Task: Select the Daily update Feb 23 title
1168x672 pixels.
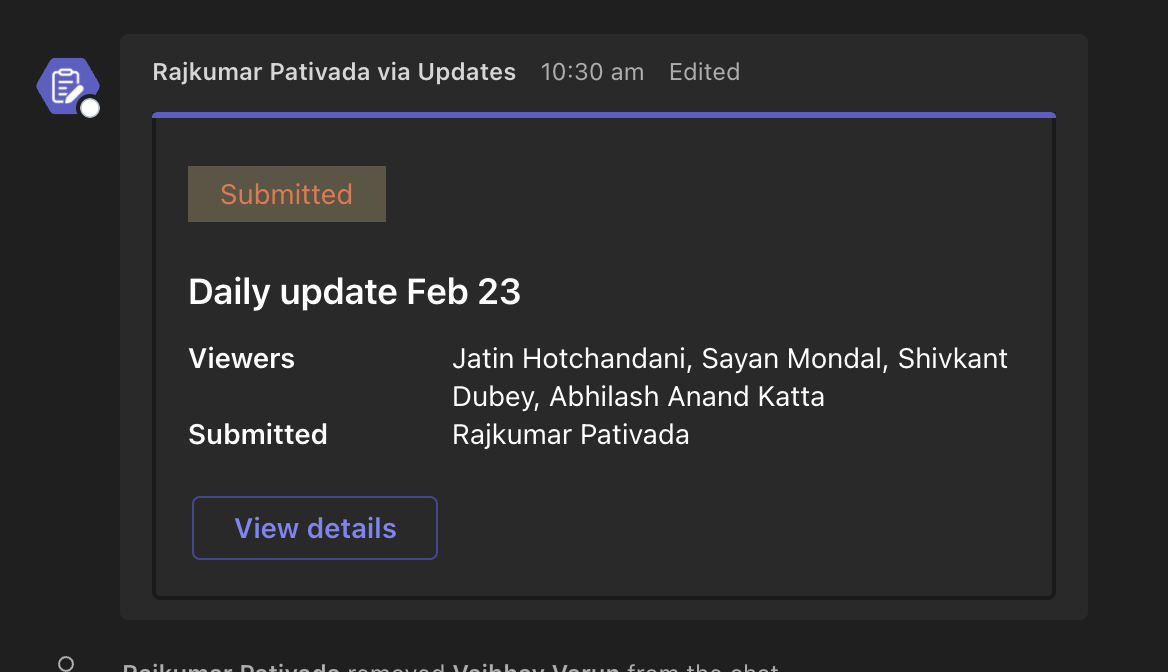Action: click(354, 292)
